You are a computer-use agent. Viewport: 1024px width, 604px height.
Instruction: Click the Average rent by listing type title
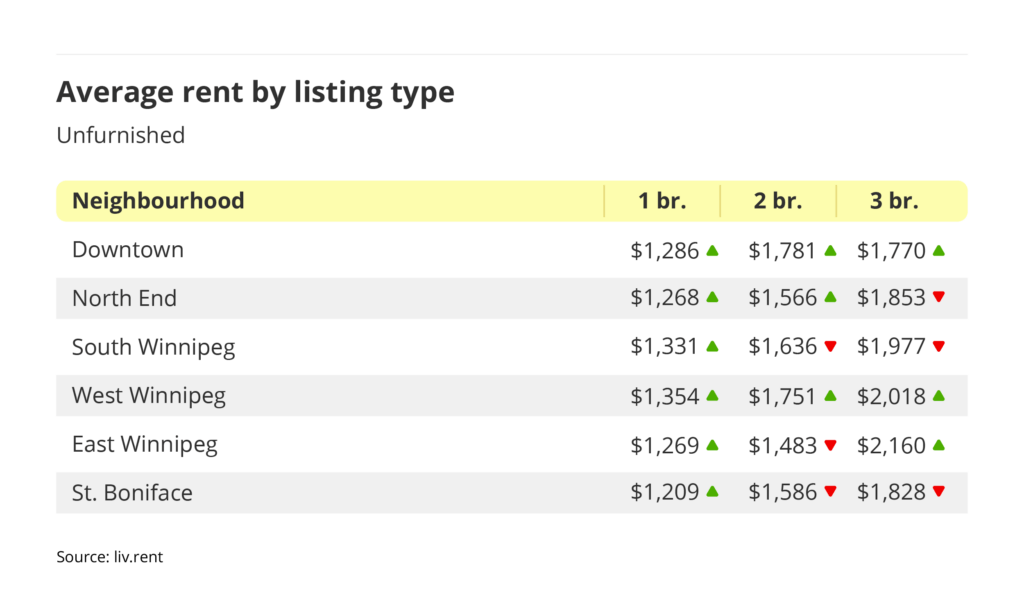[x=255, y=92]
